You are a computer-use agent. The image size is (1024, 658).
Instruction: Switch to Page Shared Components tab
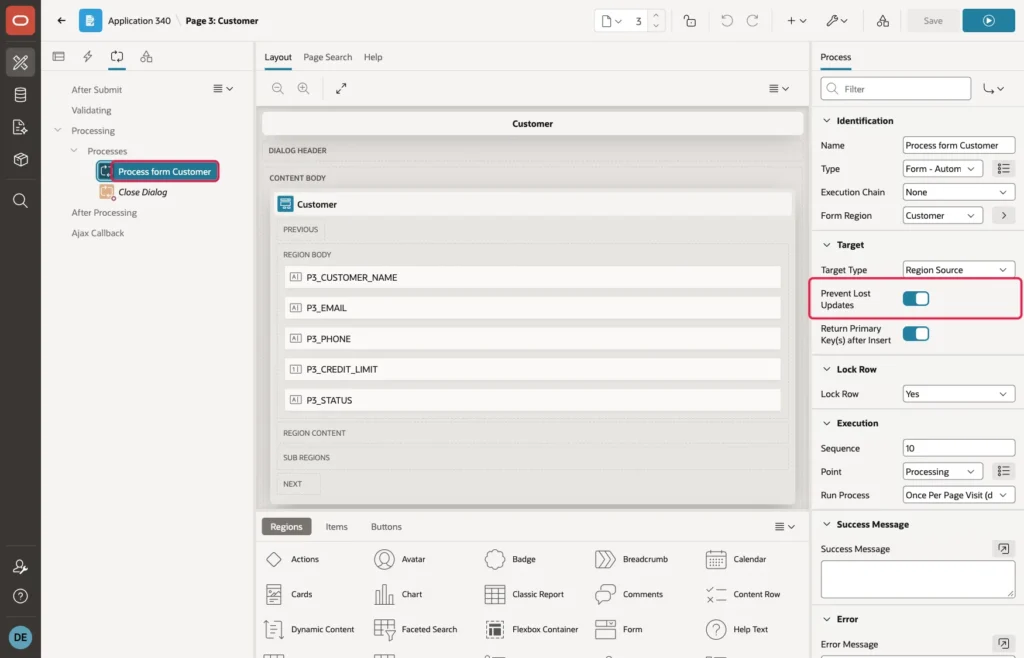point(146,57)
